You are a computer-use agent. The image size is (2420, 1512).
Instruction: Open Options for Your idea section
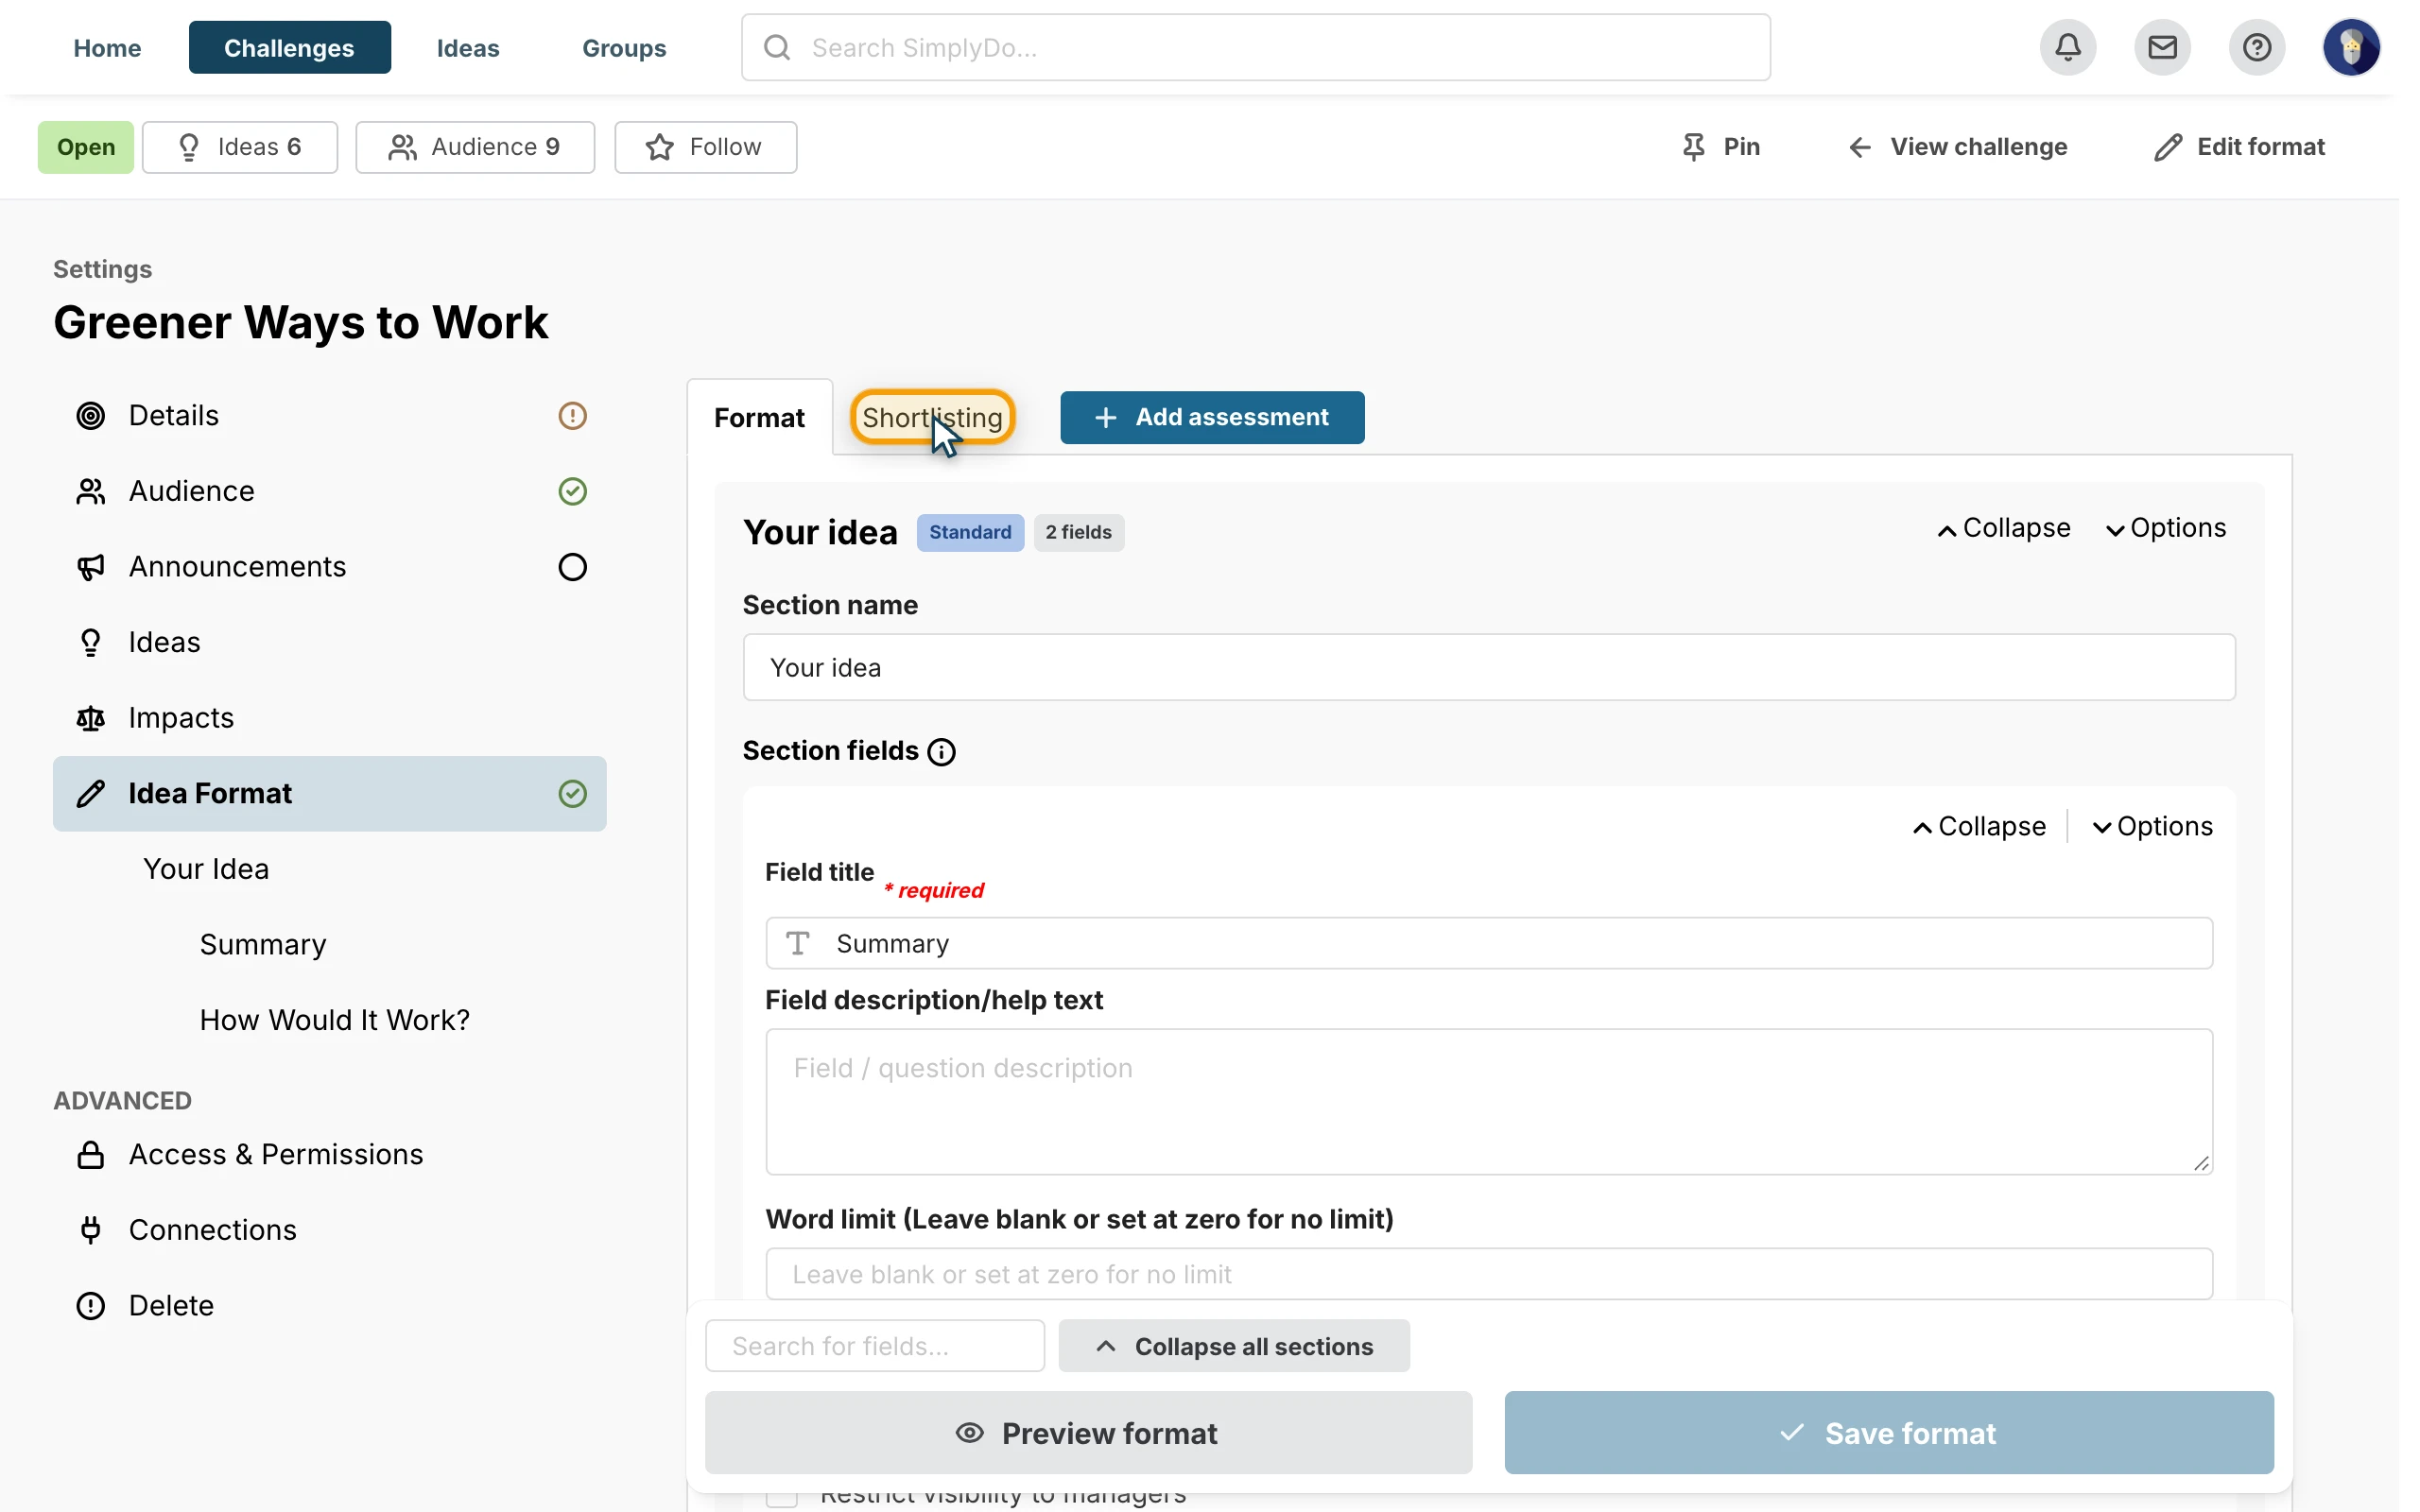click(x=2165, y=528)
